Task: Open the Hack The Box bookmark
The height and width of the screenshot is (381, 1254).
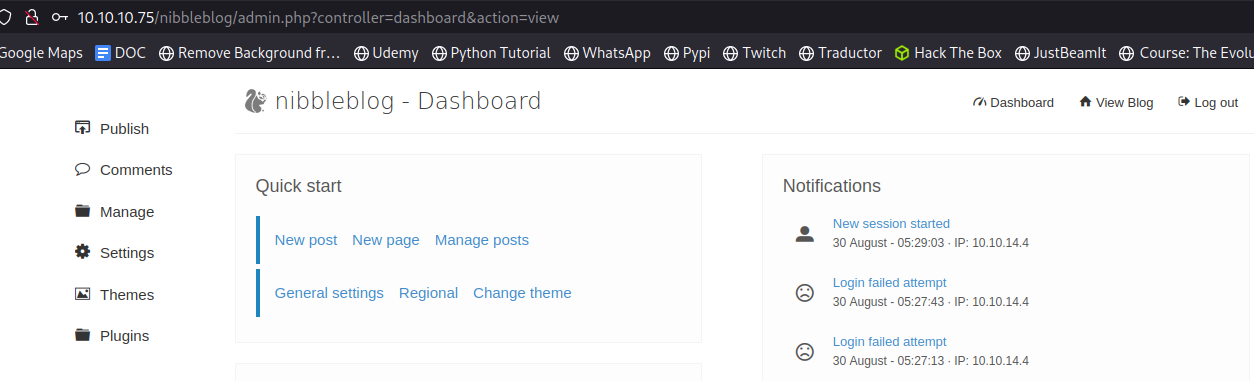Action: 948,53
